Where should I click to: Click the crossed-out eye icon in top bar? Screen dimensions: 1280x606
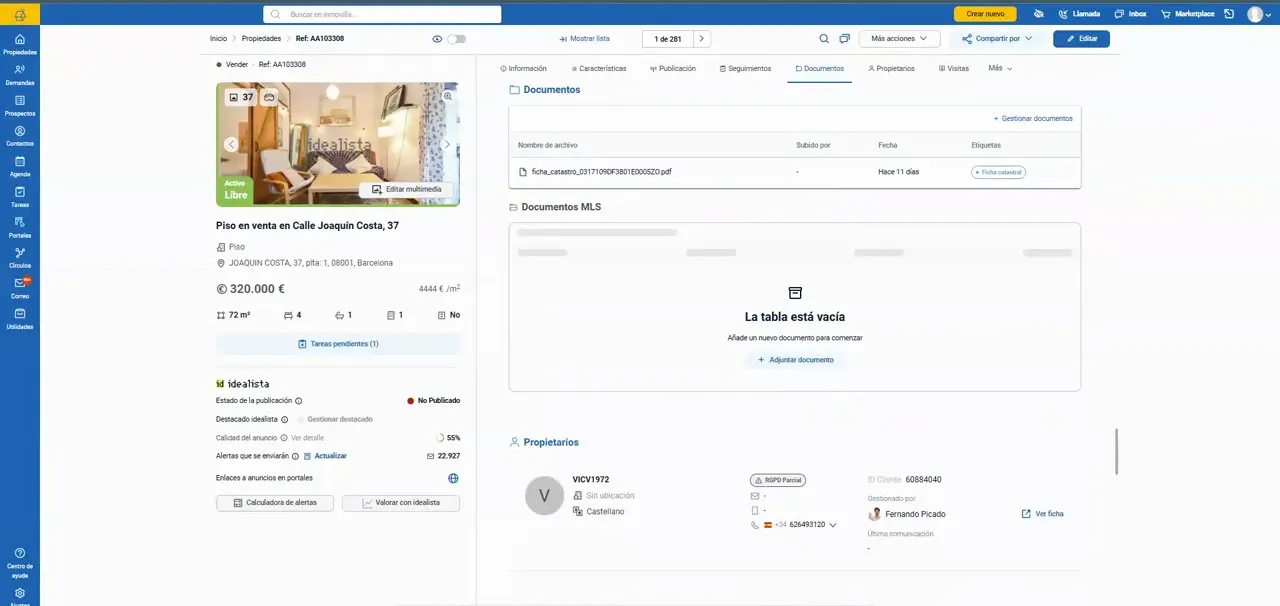click(1039, 14)
